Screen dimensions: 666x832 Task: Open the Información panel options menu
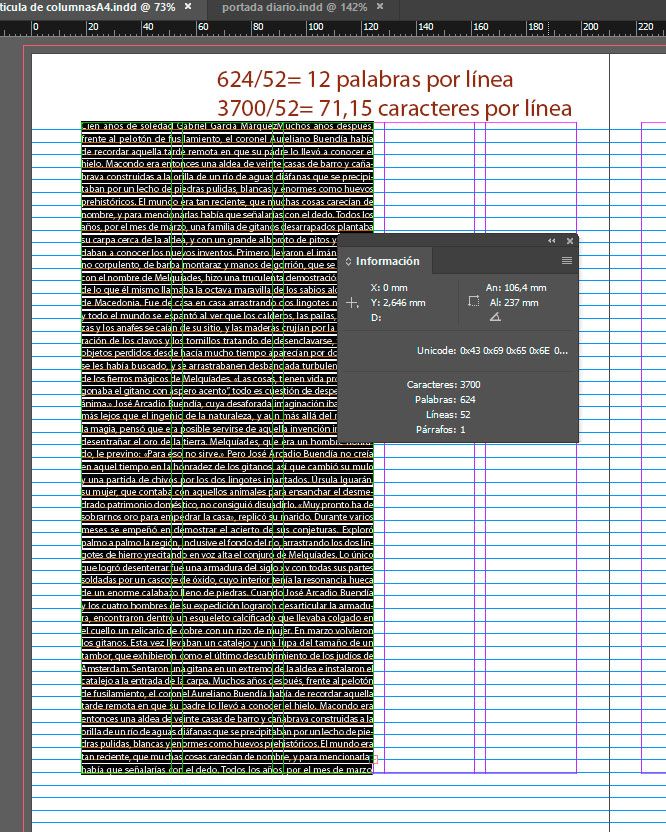(x=566, y=261)
